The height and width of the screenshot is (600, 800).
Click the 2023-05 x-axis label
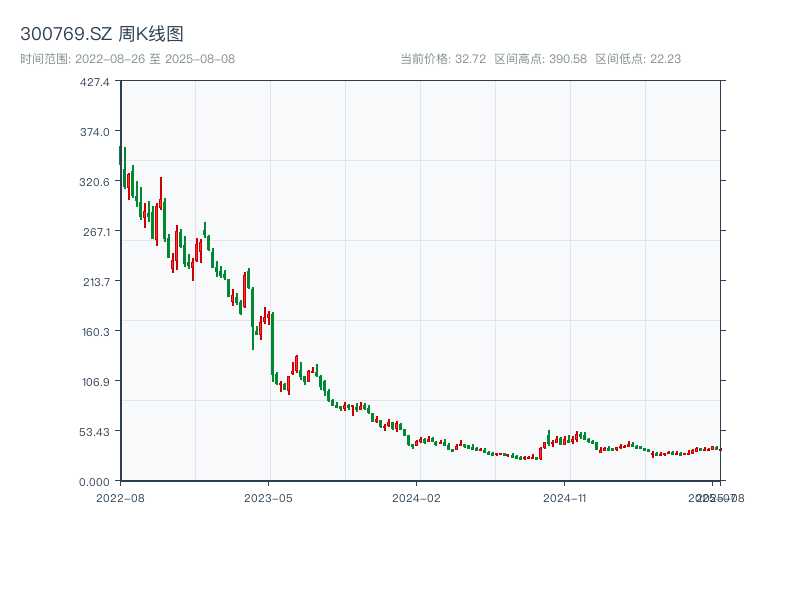coord(267,497)
